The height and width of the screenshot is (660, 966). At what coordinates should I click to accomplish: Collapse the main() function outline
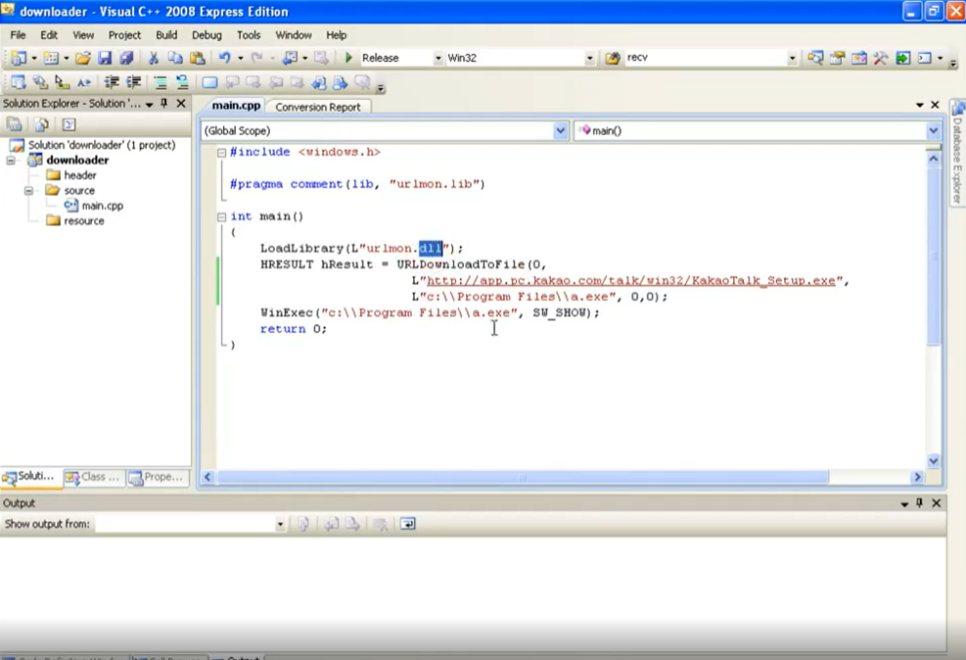click(222, 217)
